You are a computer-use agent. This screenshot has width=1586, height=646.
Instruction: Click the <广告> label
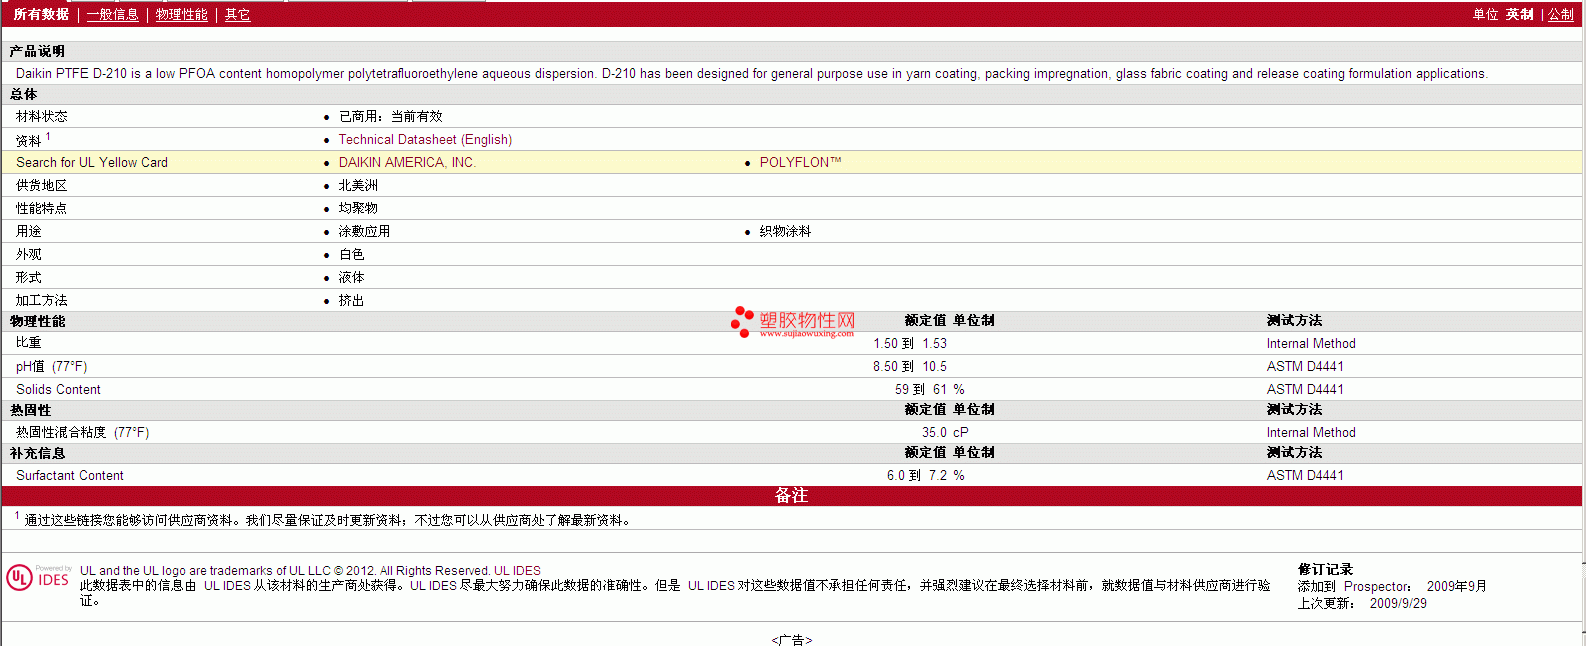pos(792,640)
